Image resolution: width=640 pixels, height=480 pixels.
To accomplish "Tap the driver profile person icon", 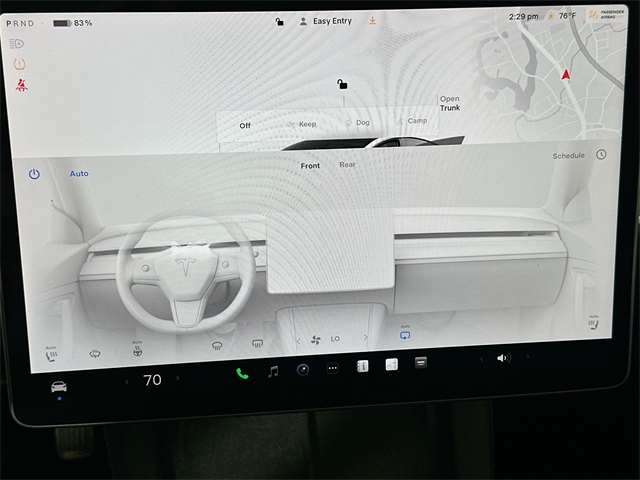I will pyautogui.click(x=303, y=21).
